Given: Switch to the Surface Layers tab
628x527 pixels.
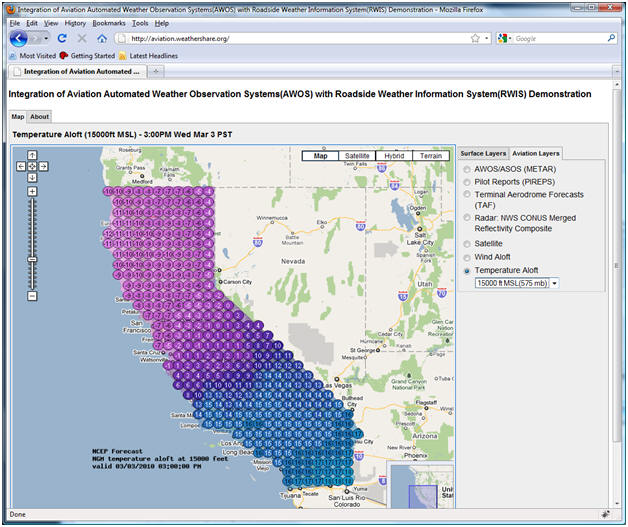Looking at the screenshot, I should pyautogui.click(x=483, y=153).
